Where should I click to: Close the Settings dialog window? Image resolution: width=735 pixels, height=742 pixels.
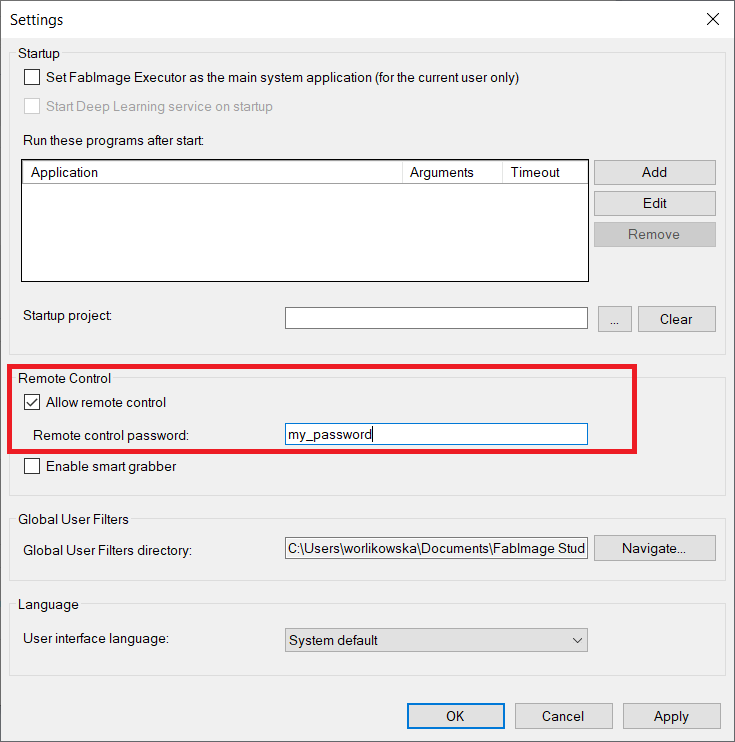click(x=712, y=19)
